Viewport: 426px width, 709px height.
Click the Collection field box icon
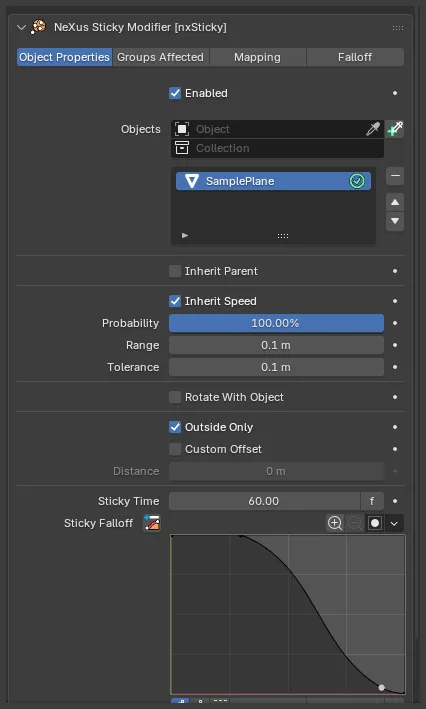pyautogui.click(x=182, y=148)
